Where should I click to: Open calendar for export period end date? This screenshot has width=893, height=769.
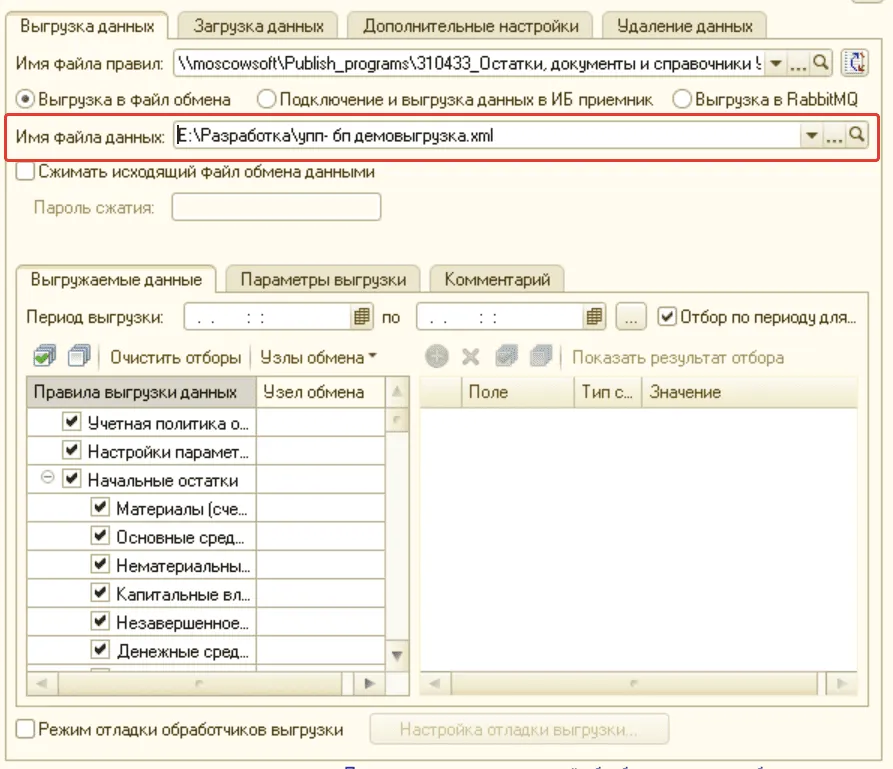(595, 318)
